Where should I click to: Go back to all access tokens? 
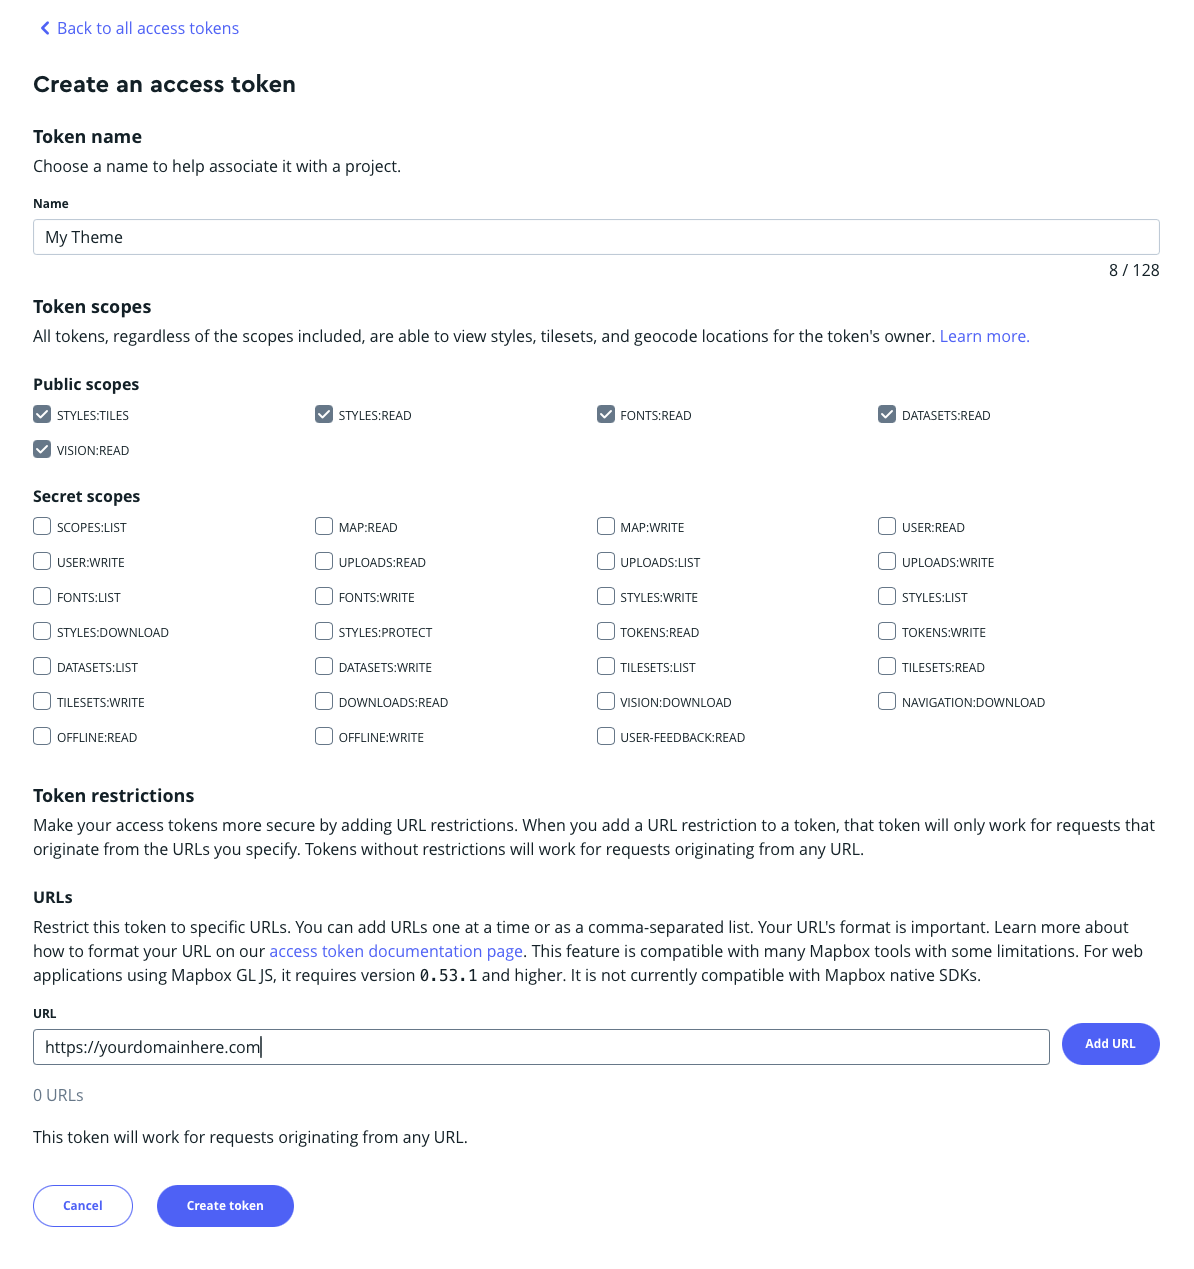point(148,28)
